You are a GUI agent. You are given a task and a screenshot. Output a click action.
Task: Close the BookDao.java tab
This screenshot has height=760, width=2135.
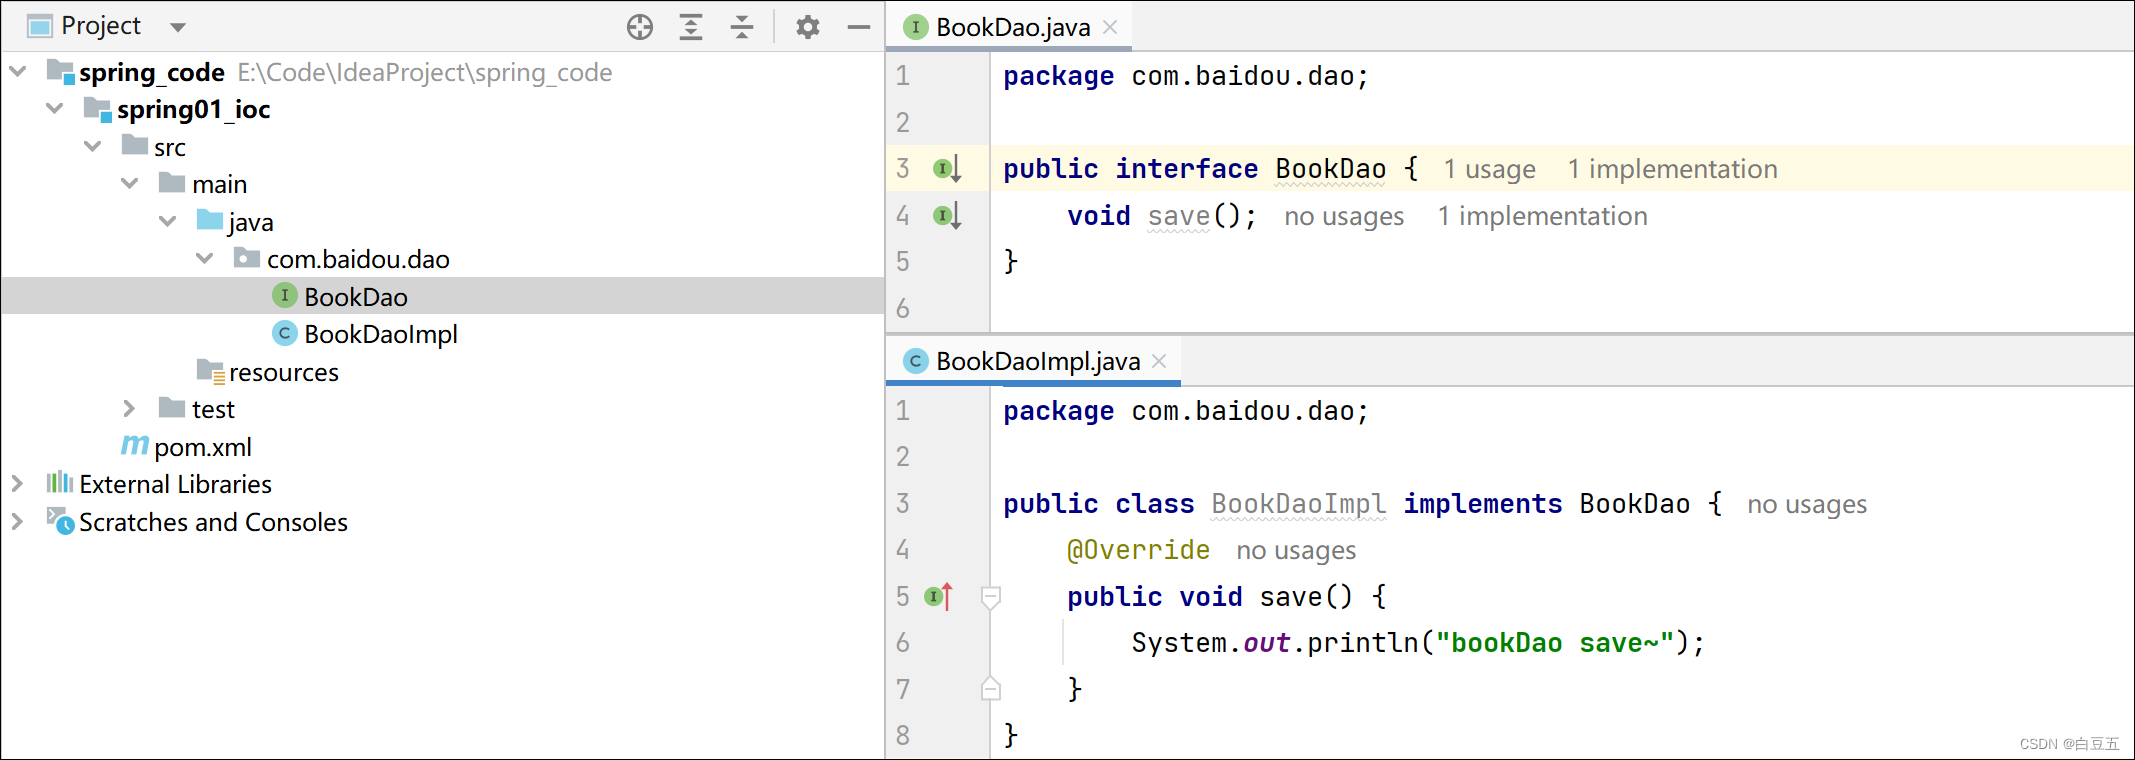point(1110,27)
